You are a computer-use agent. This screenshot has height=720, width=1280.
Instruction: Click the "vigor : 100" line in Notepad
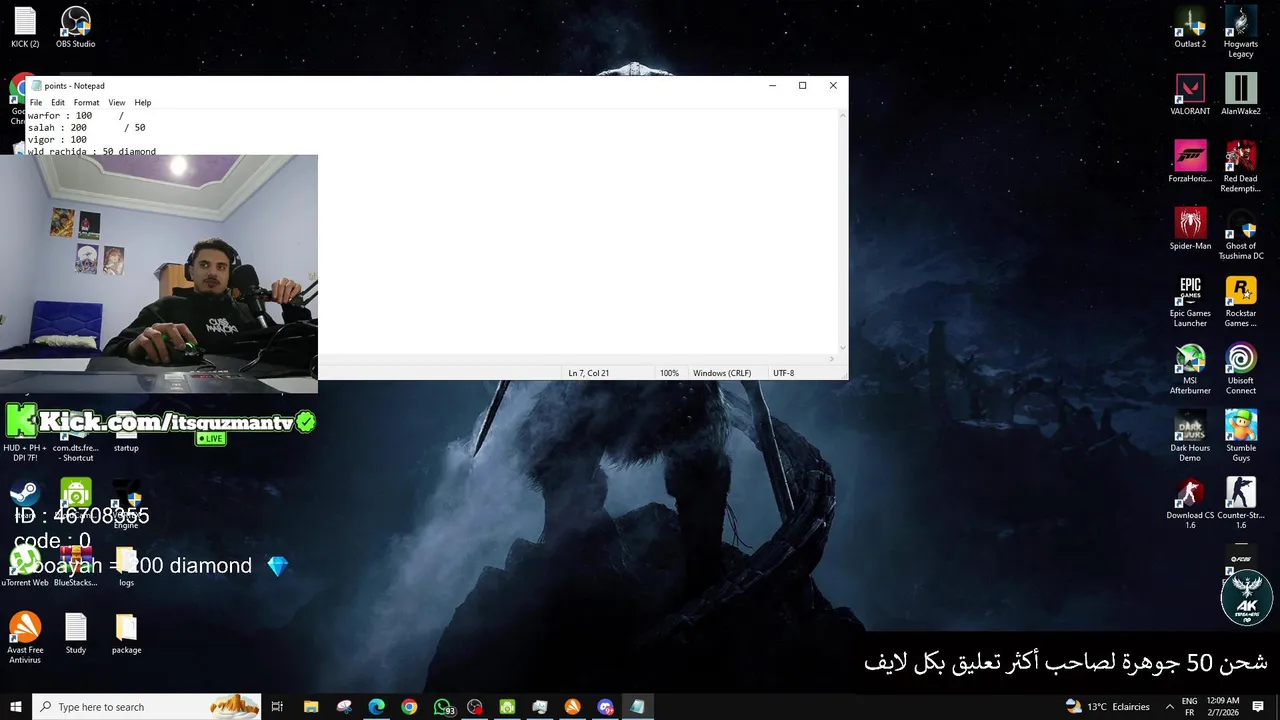pos(57,140)
